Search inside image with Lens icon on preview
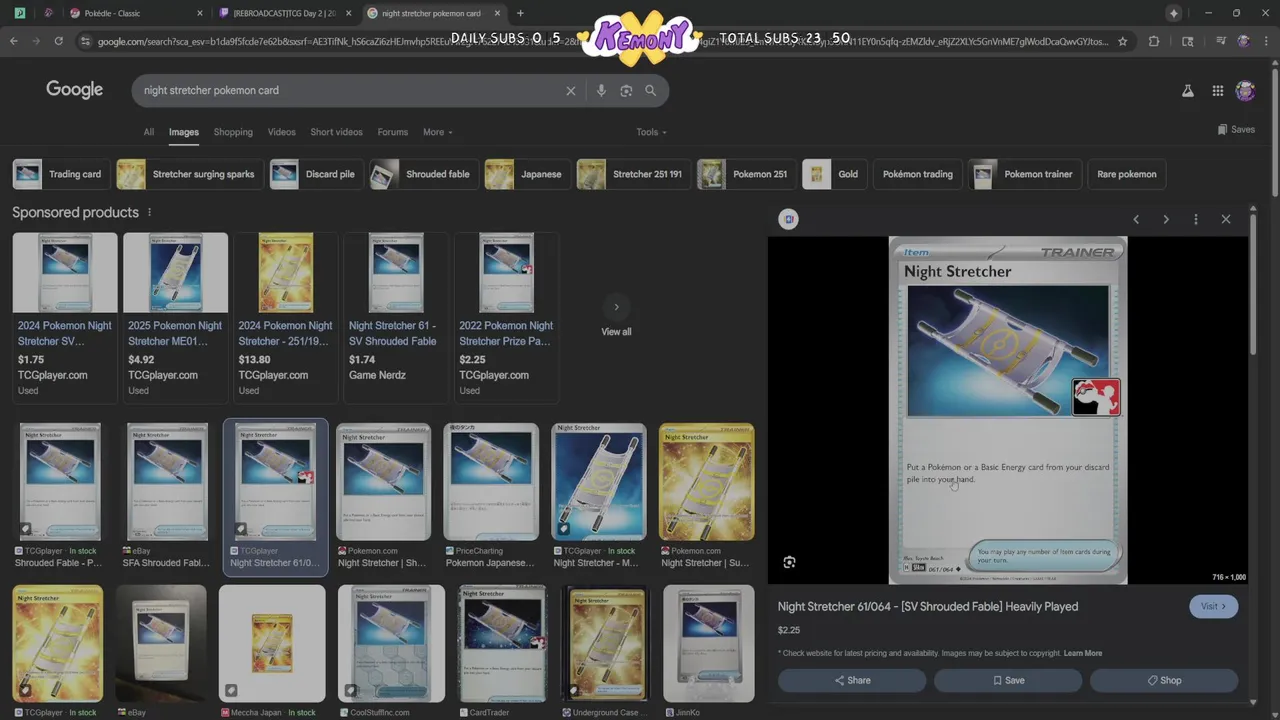Image resolution: width=1280 pixels, height=720 pixels. (789, 562)
